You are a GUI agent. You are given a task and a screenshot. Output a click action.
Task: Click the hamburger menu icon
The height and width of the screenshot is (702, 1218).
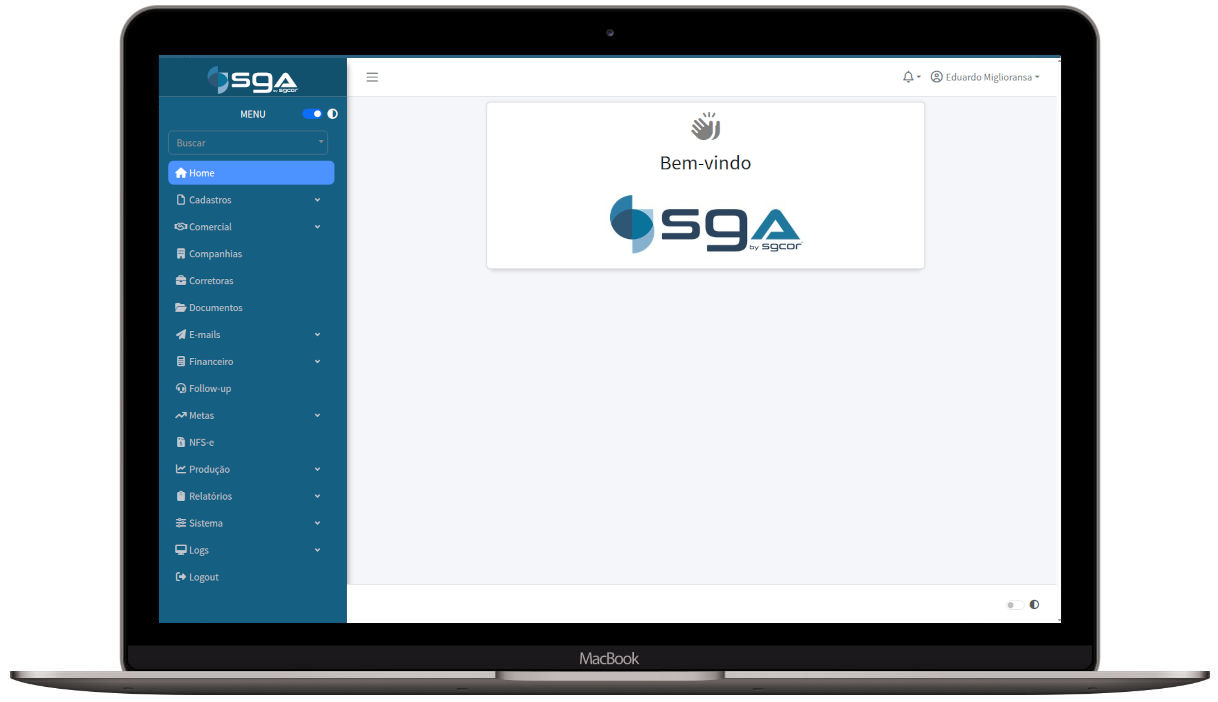tap(372, 77)
